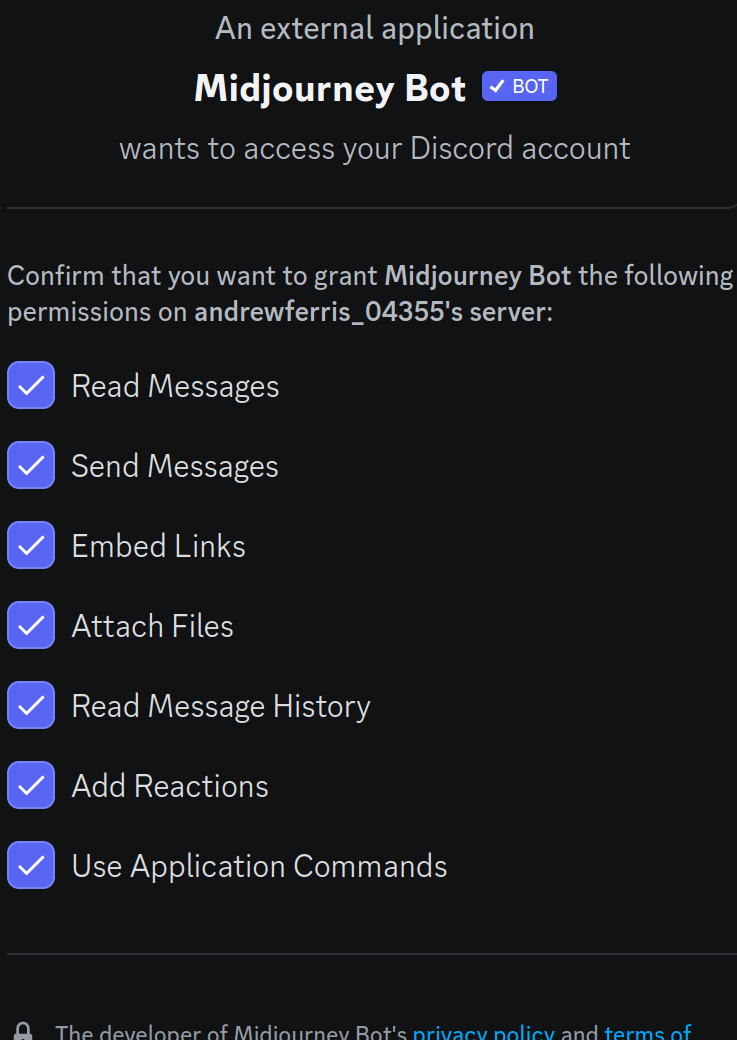This screenshot has height=1040, width=737.
Task: Click the verified BOT badge
Action: tap(519, 86)
